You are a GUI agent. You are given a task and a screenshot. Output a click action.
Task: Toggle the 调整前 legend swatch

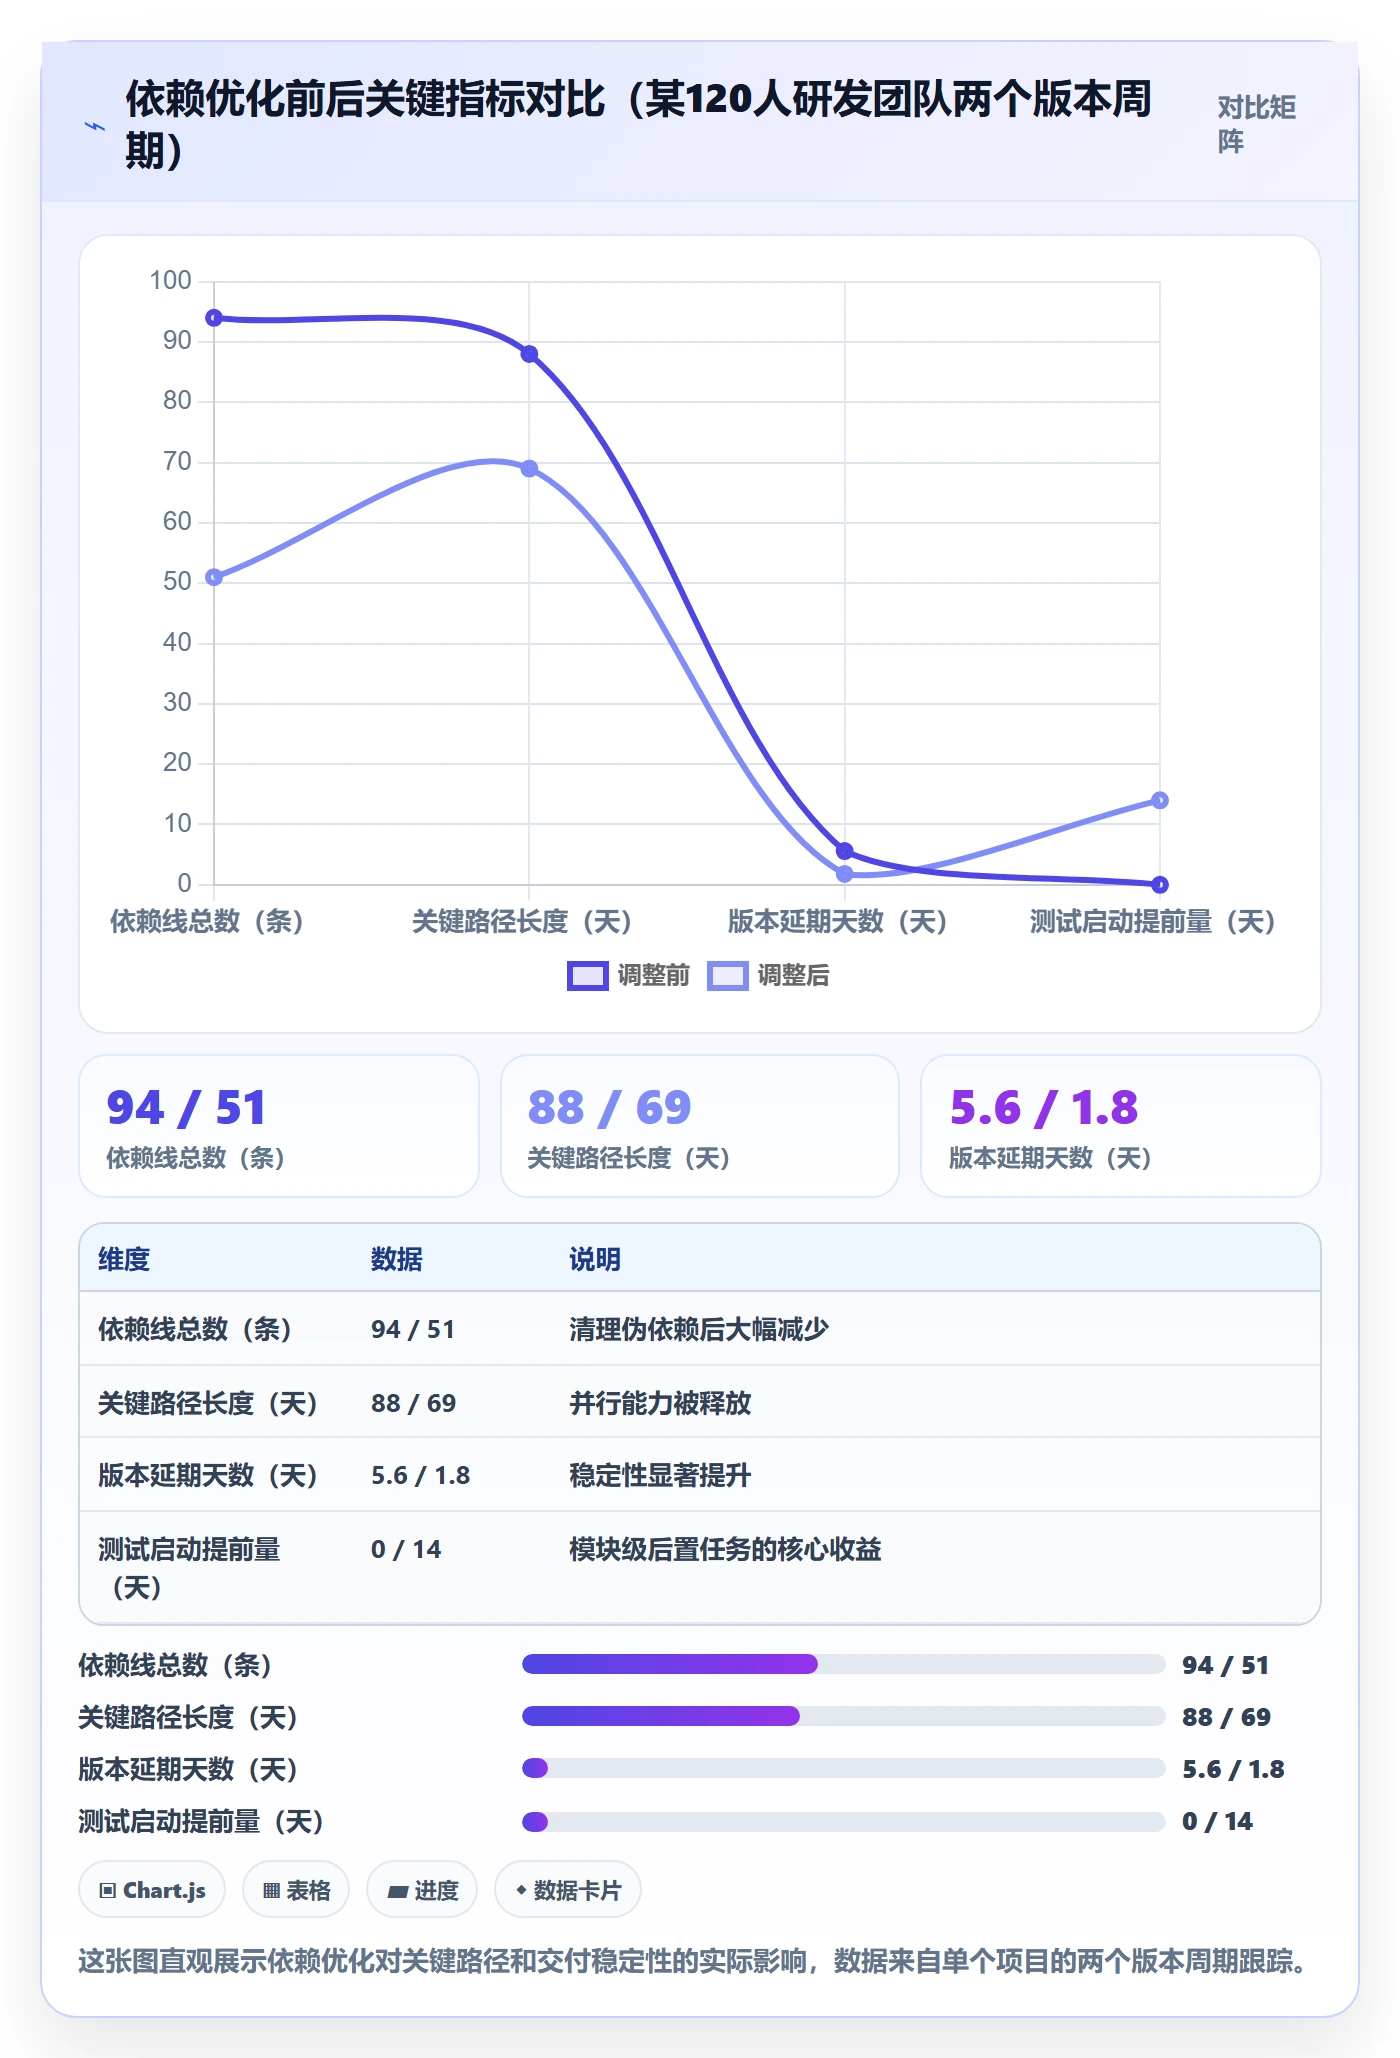click(587, 975)
